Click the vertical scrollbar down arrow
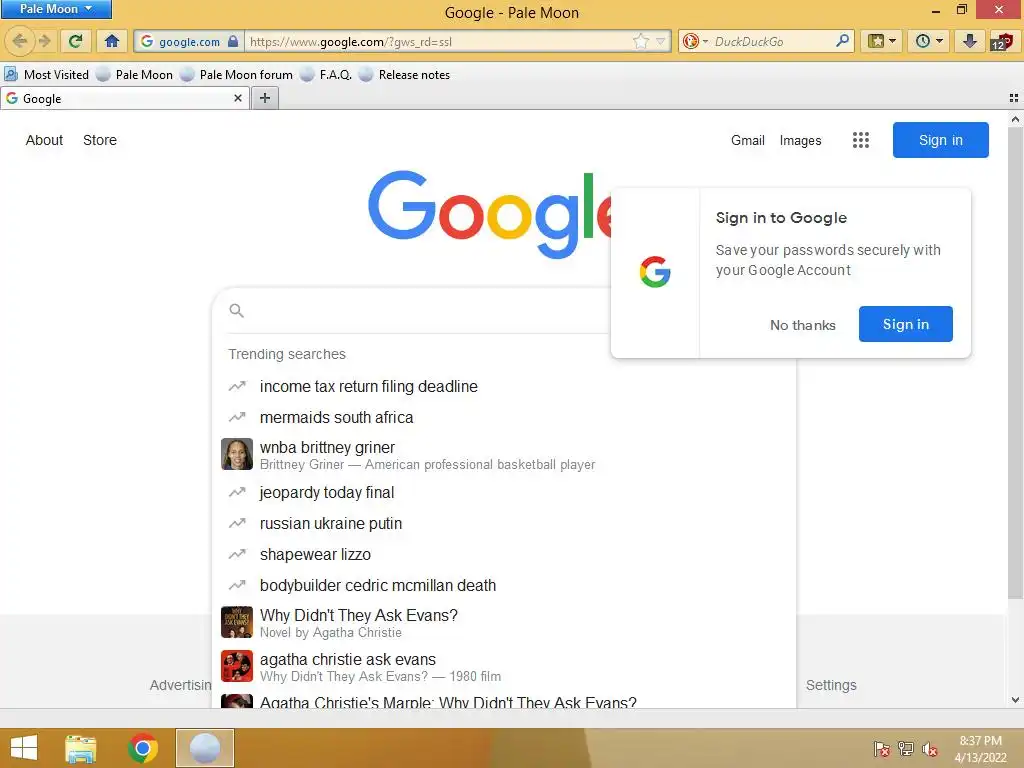 pyautogui.click(x=1015, y=699)
